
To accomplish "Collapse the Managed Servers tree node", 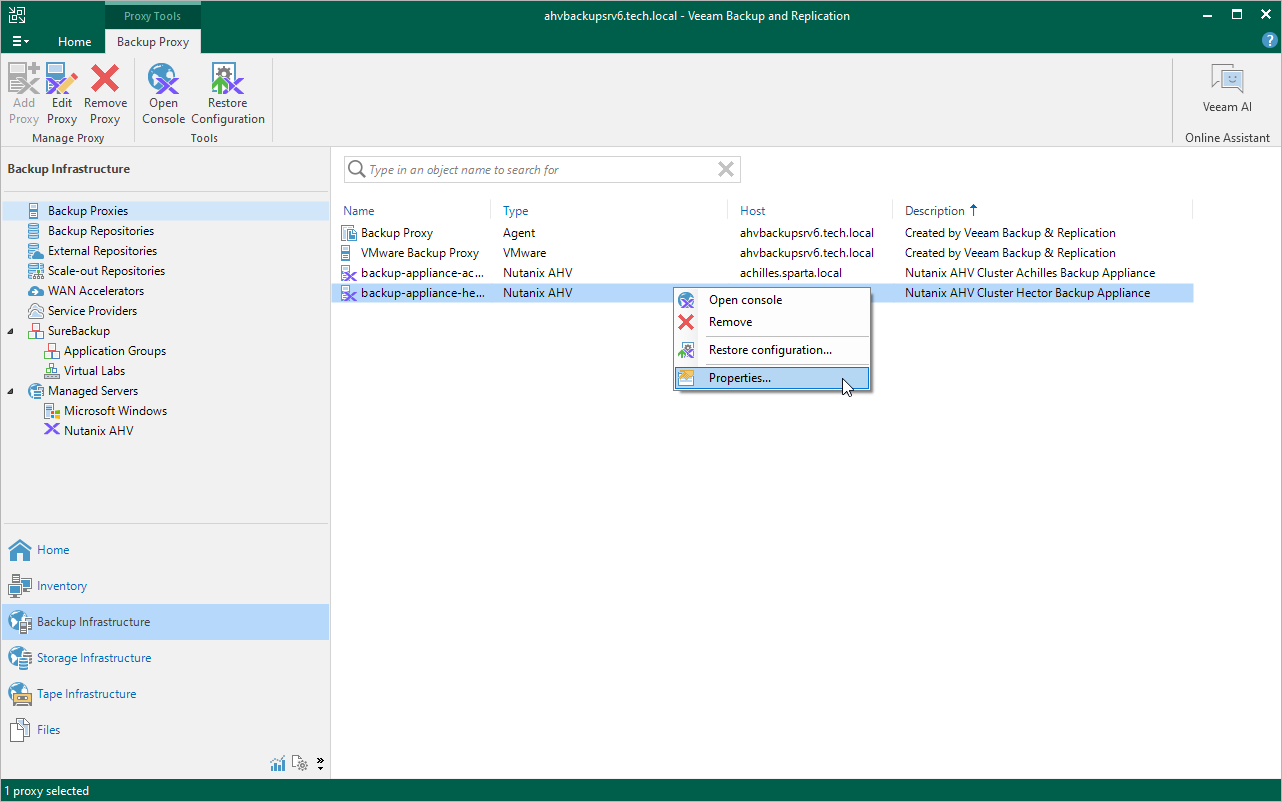I will coord(11,391).
